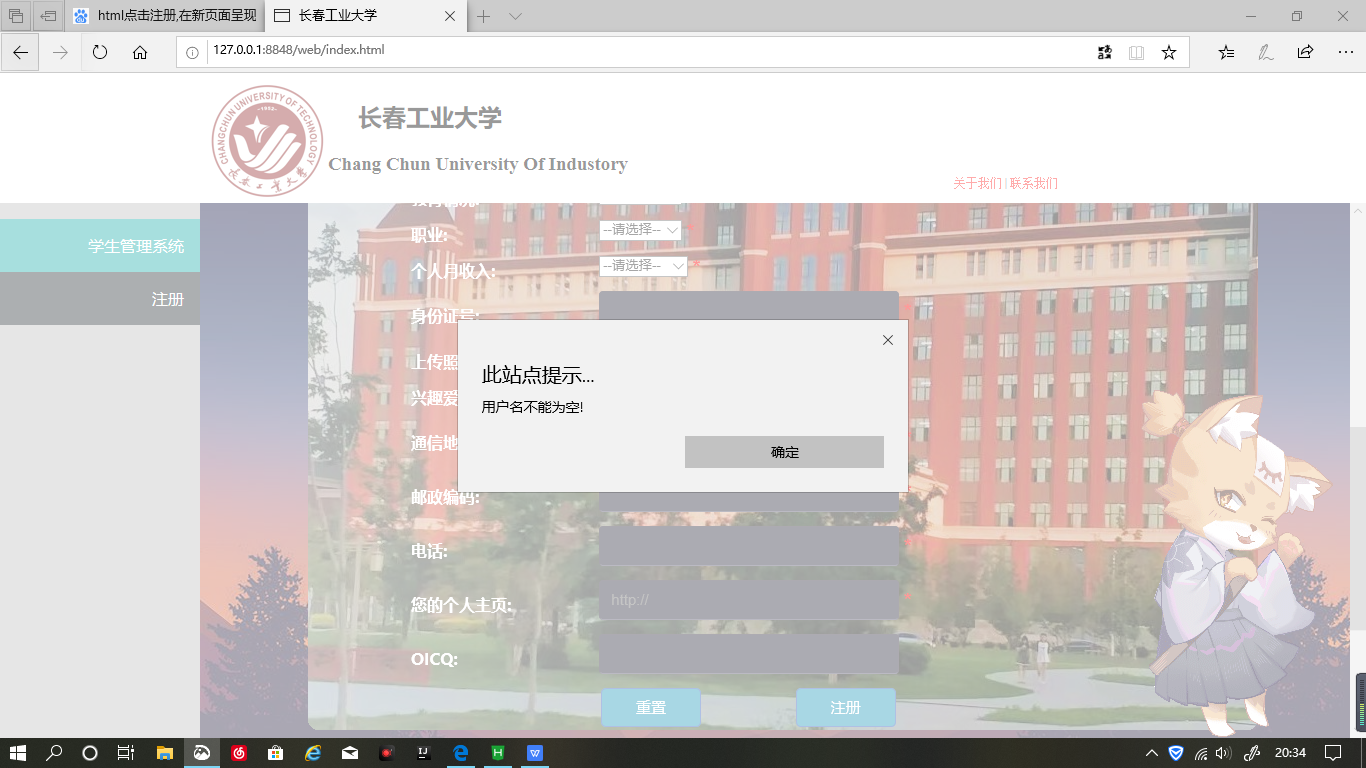The width and height of the screenshot is (1366, 768).
Task: Click the address bar URL
Action: pos(298,50)
